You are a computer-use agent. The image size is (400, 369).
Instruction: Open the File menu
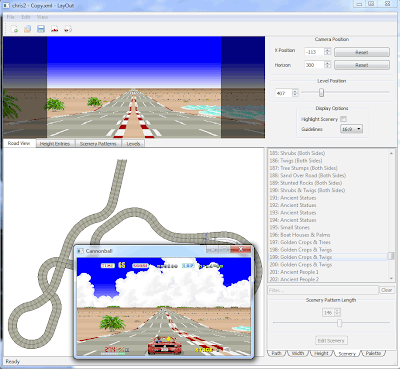coord(10,17)
